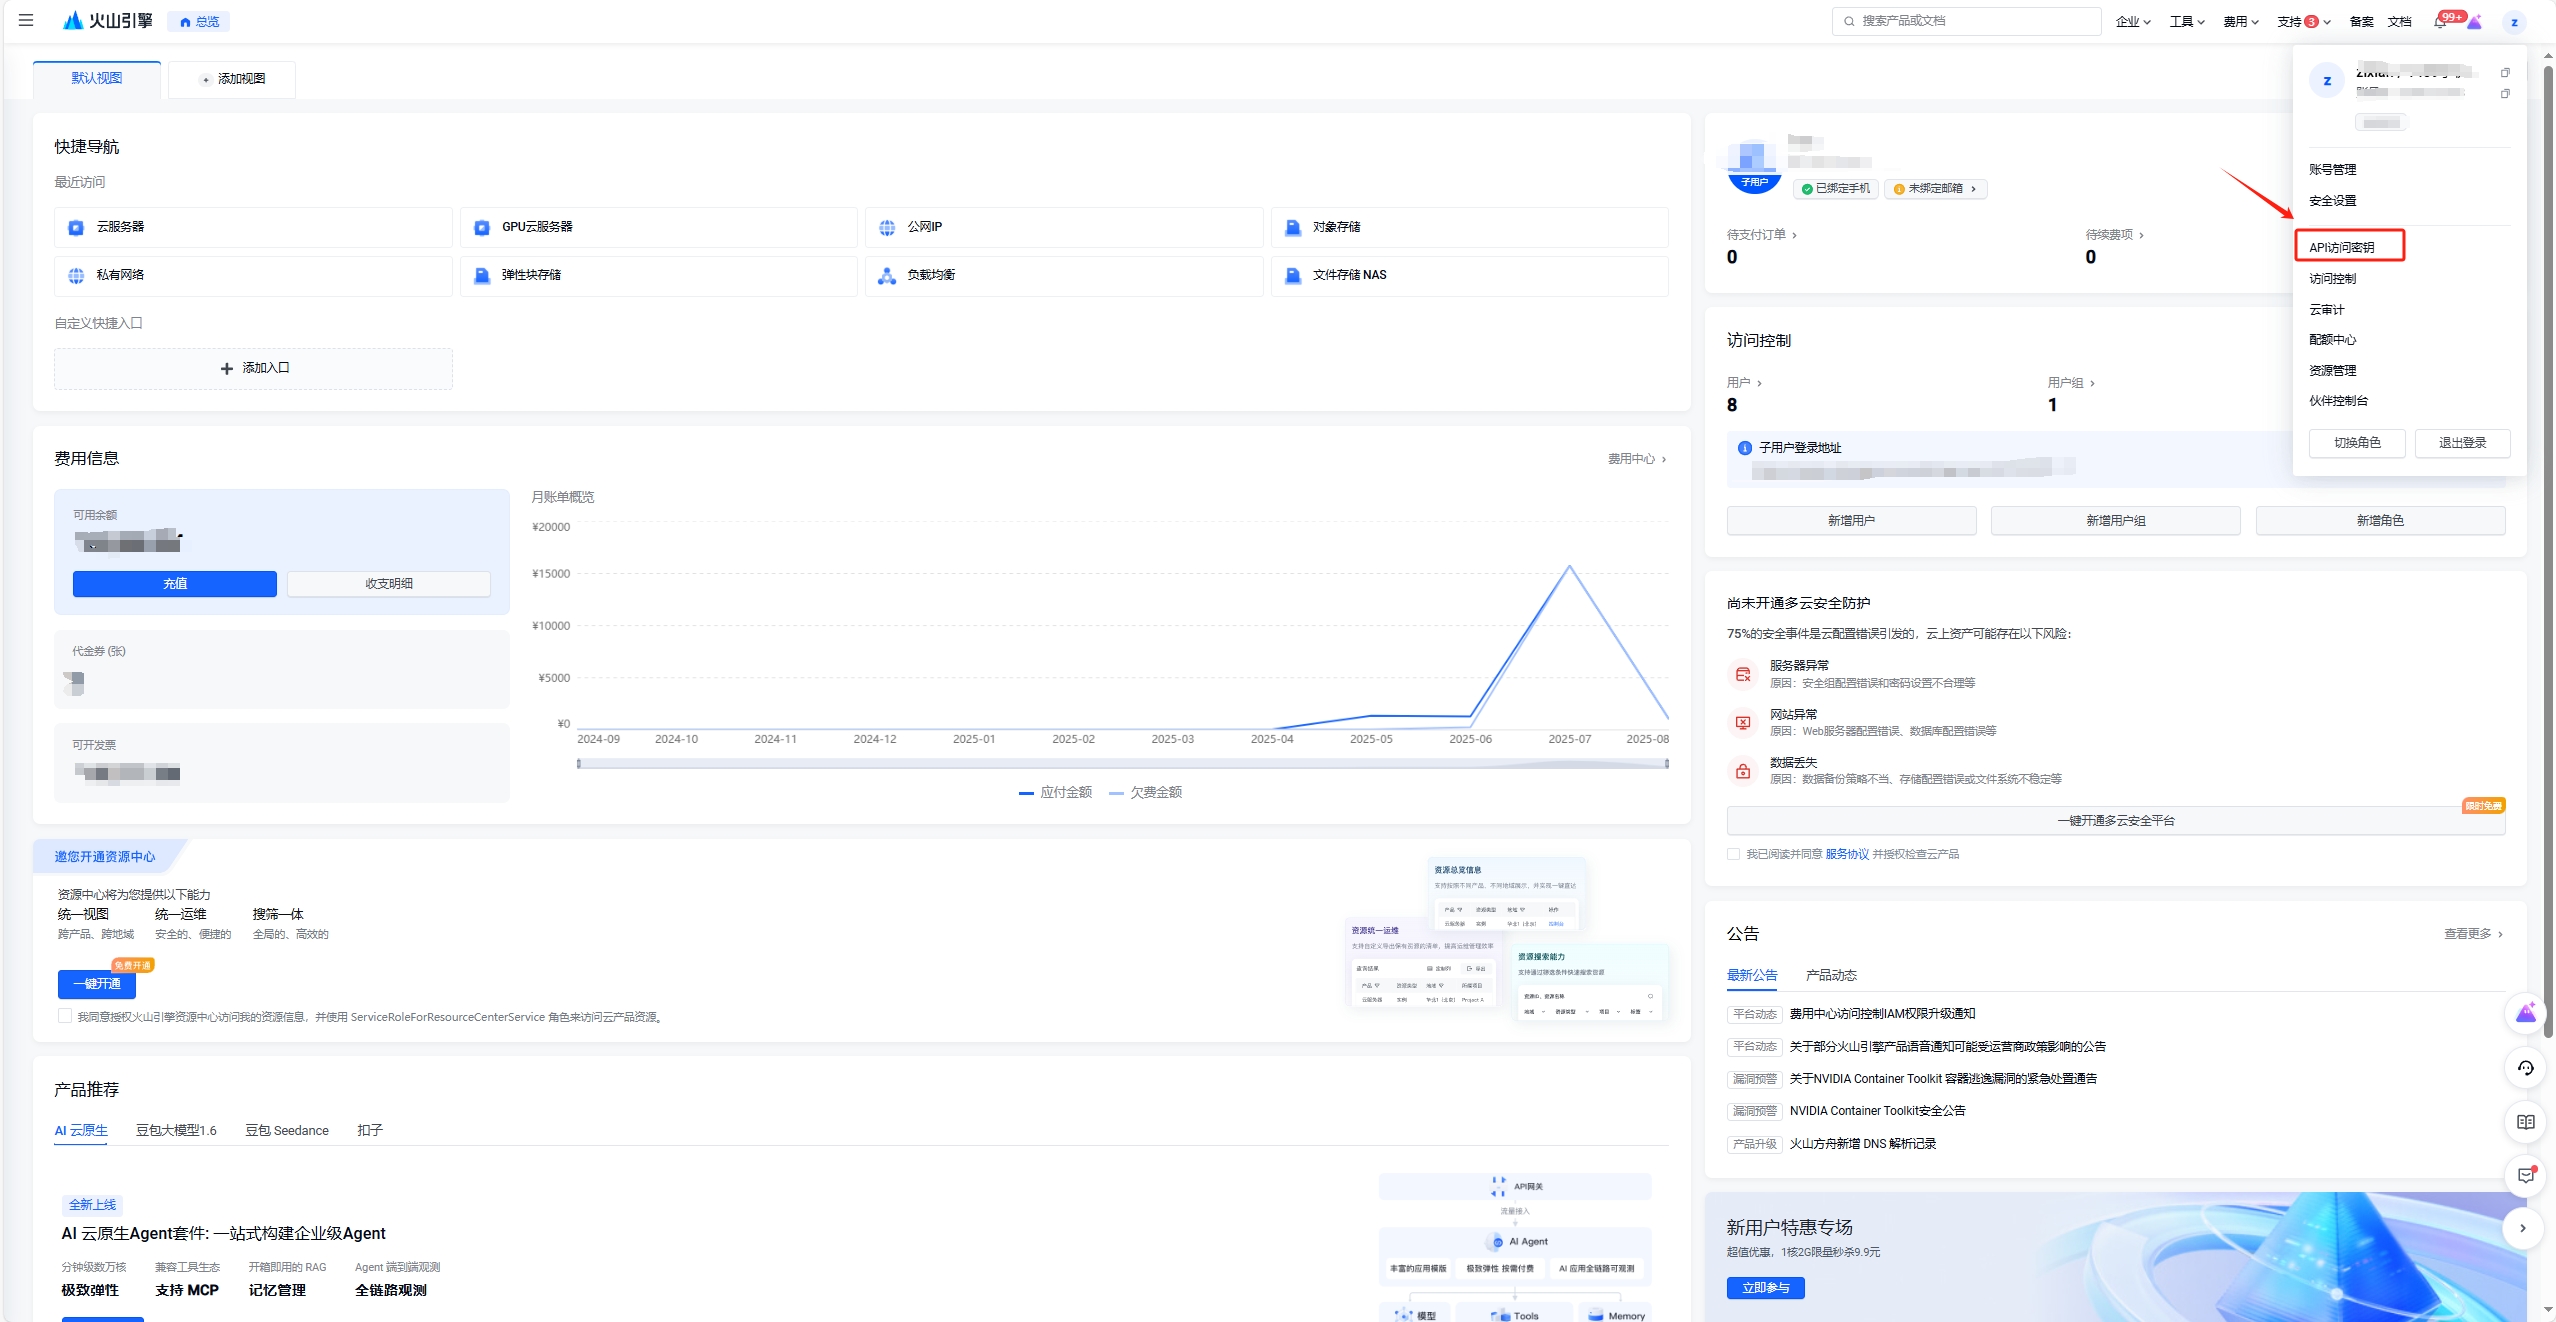This screenshot has width=2556, height=1322.
Task: Click the copy icon beside account name
Action: tap(2504, 73)
